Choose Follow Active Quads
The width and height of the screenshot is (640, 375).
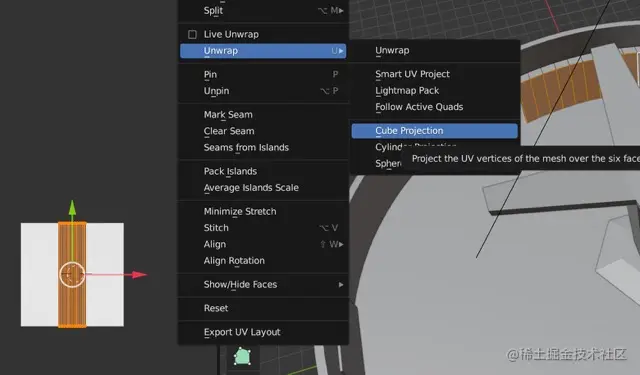pyautogui.click(x=435, y=107)
